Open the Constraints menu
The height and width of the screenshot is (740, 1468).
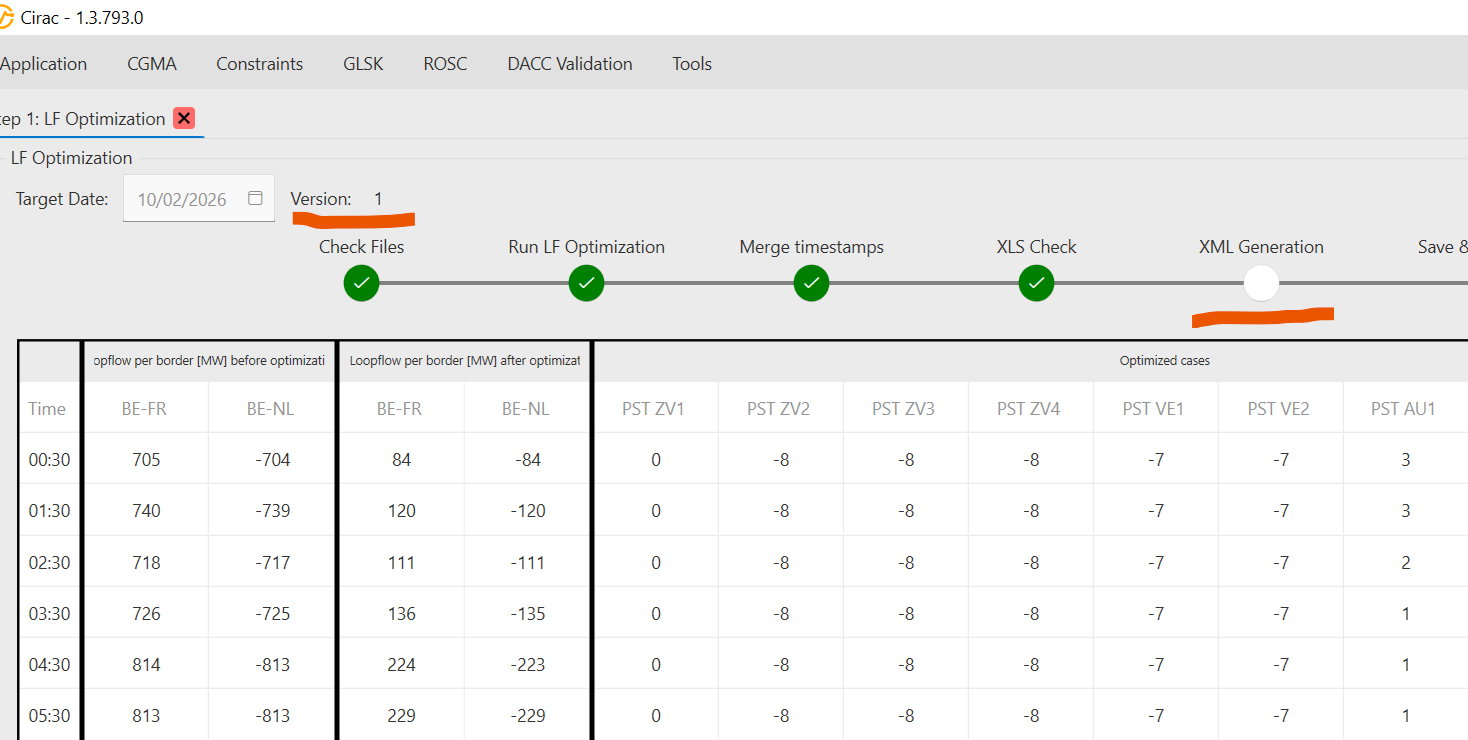coord(259,64)
